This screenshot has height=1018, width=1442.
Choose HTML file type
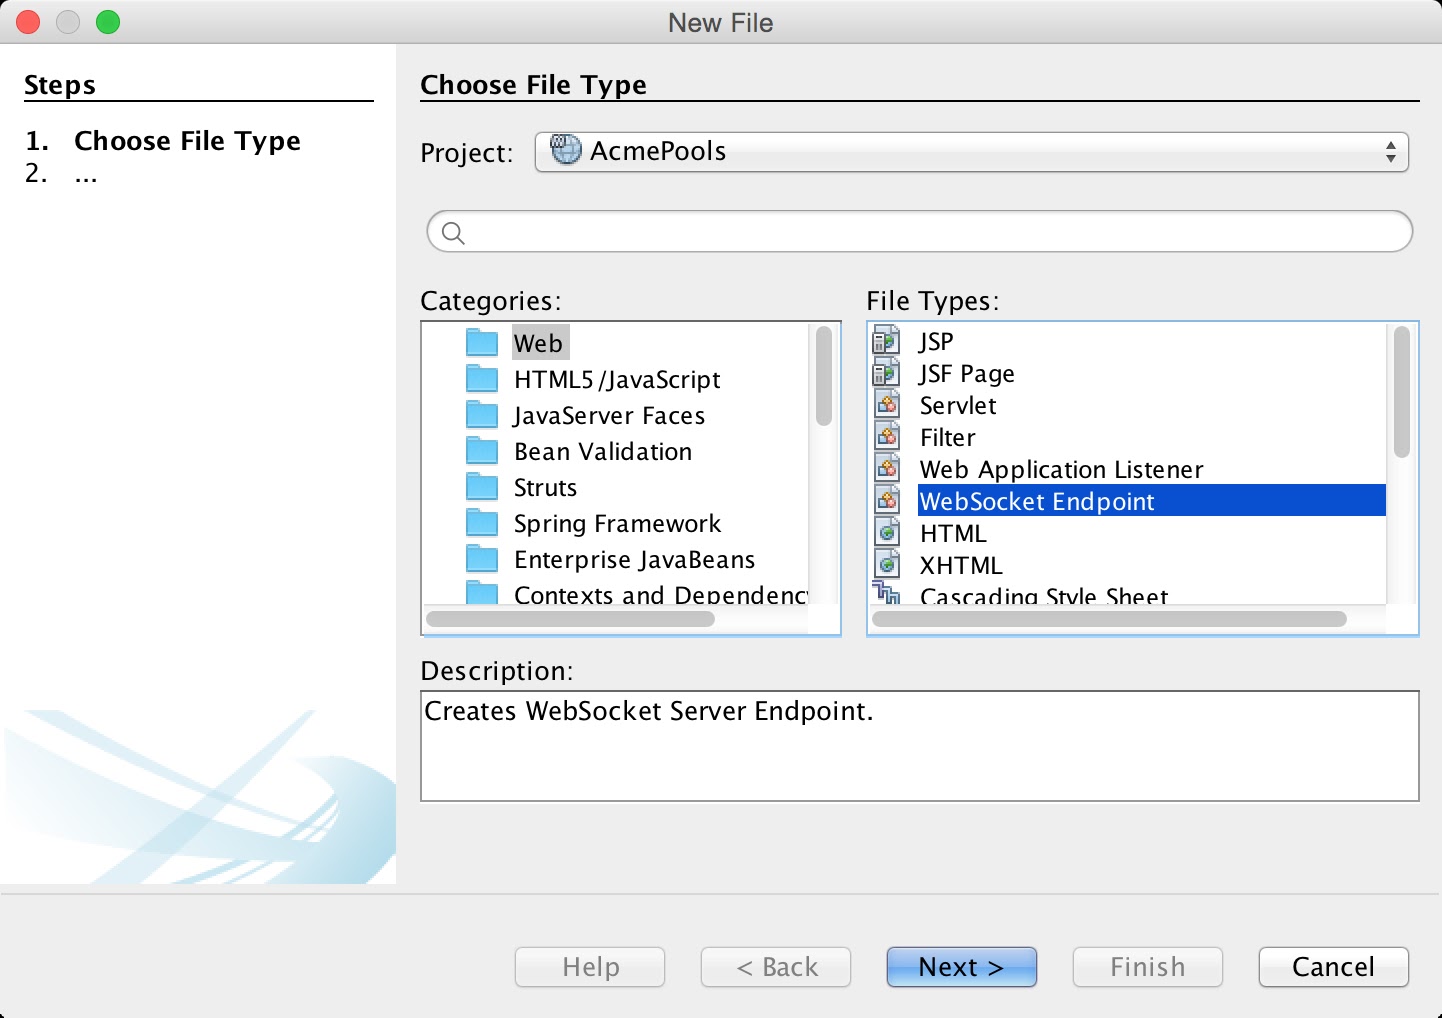tap(953, 533)
